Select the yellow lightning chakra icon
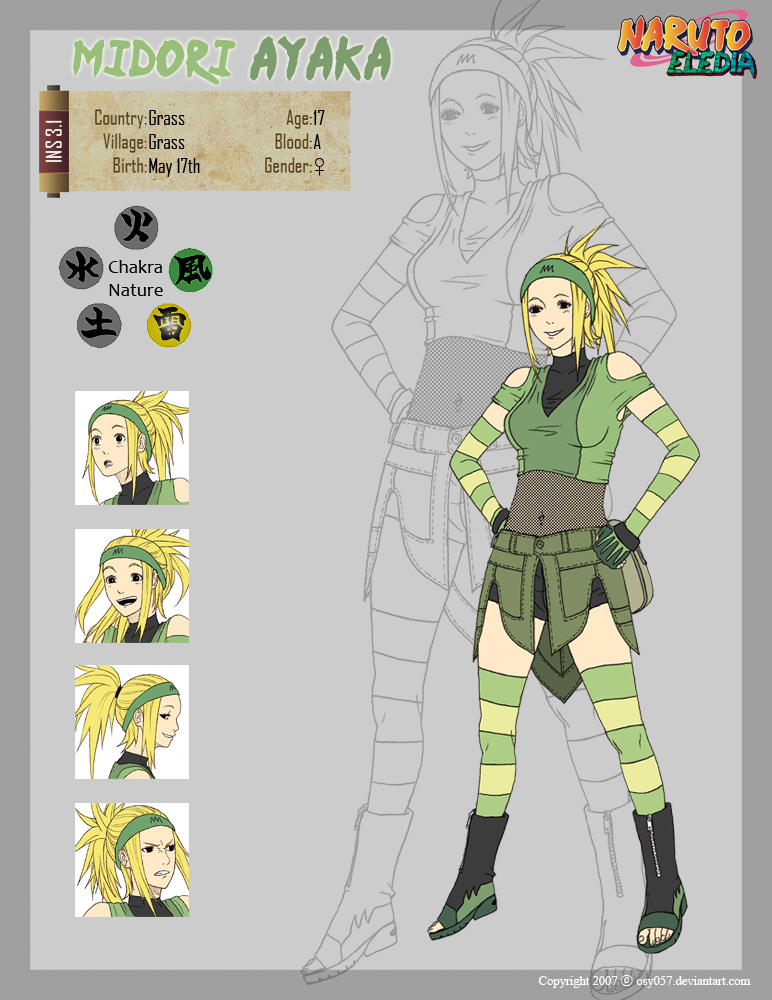Viewport: 772px width, 1000px height. tap(169, 325)
